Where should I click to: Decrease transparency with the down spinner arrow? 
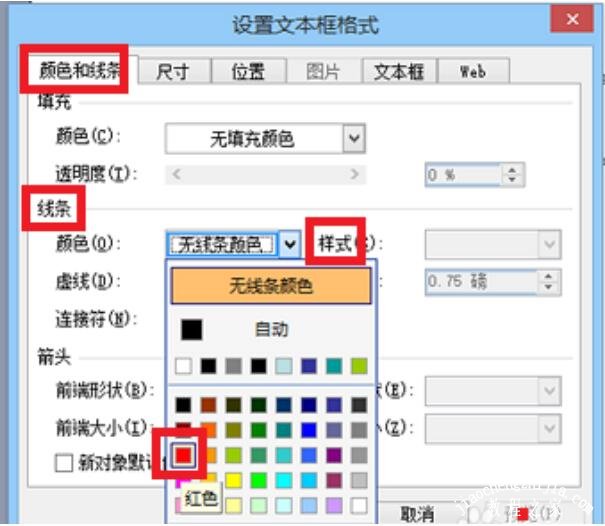click(x=512, y=179)
